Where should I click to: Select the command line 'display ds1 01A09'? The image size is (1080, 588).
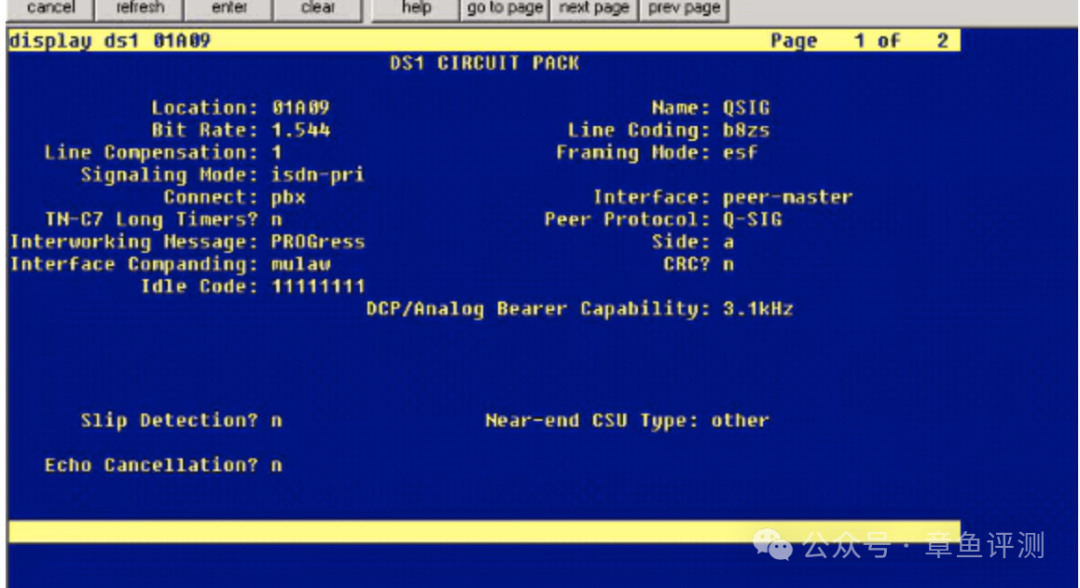tap(110, 41)
